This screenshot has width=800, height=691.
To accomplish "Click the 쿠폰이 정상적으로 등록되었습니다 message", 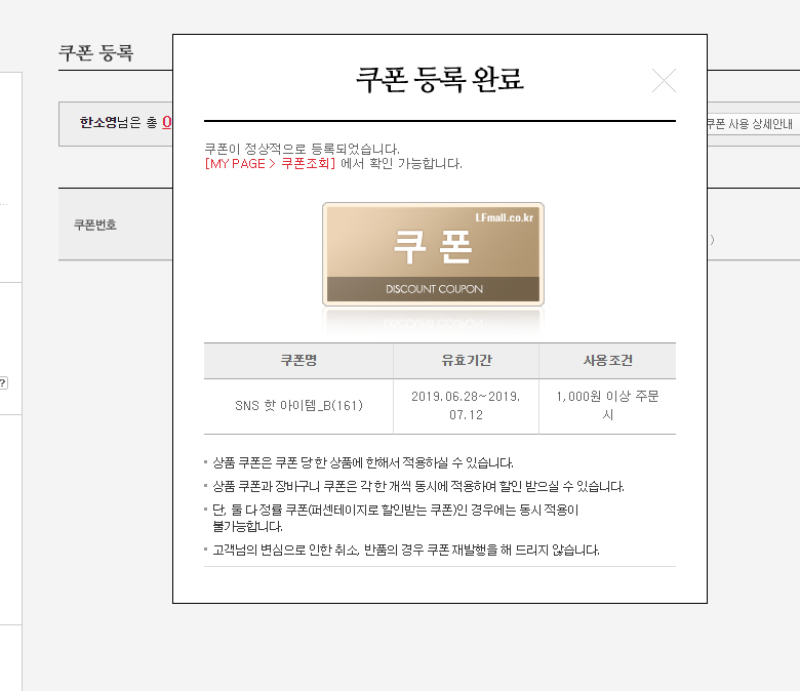I will point(302,148).
